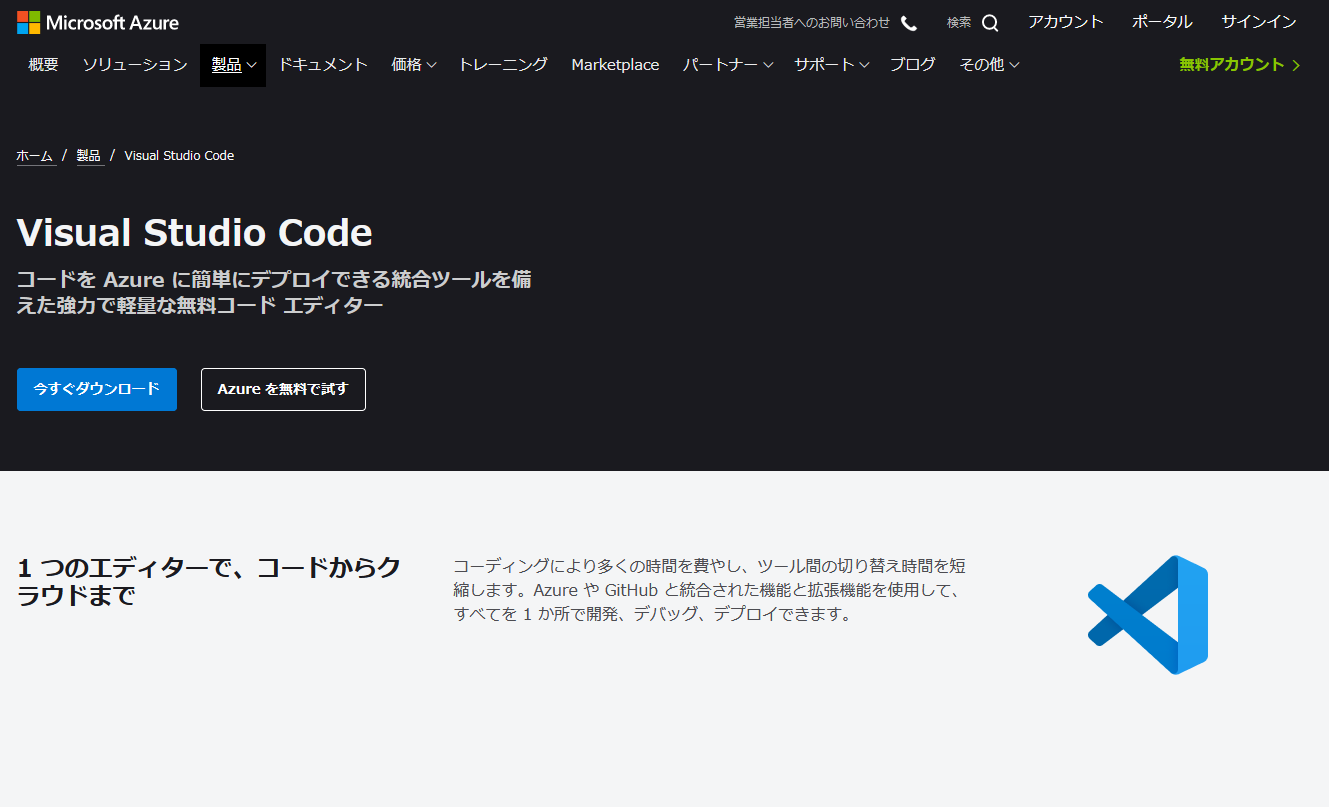Screen dimensions: 1329x807
Task: Click the arrow icon beside 無料アカウント
Action: pyautogui.click(x=1297, y=65)
